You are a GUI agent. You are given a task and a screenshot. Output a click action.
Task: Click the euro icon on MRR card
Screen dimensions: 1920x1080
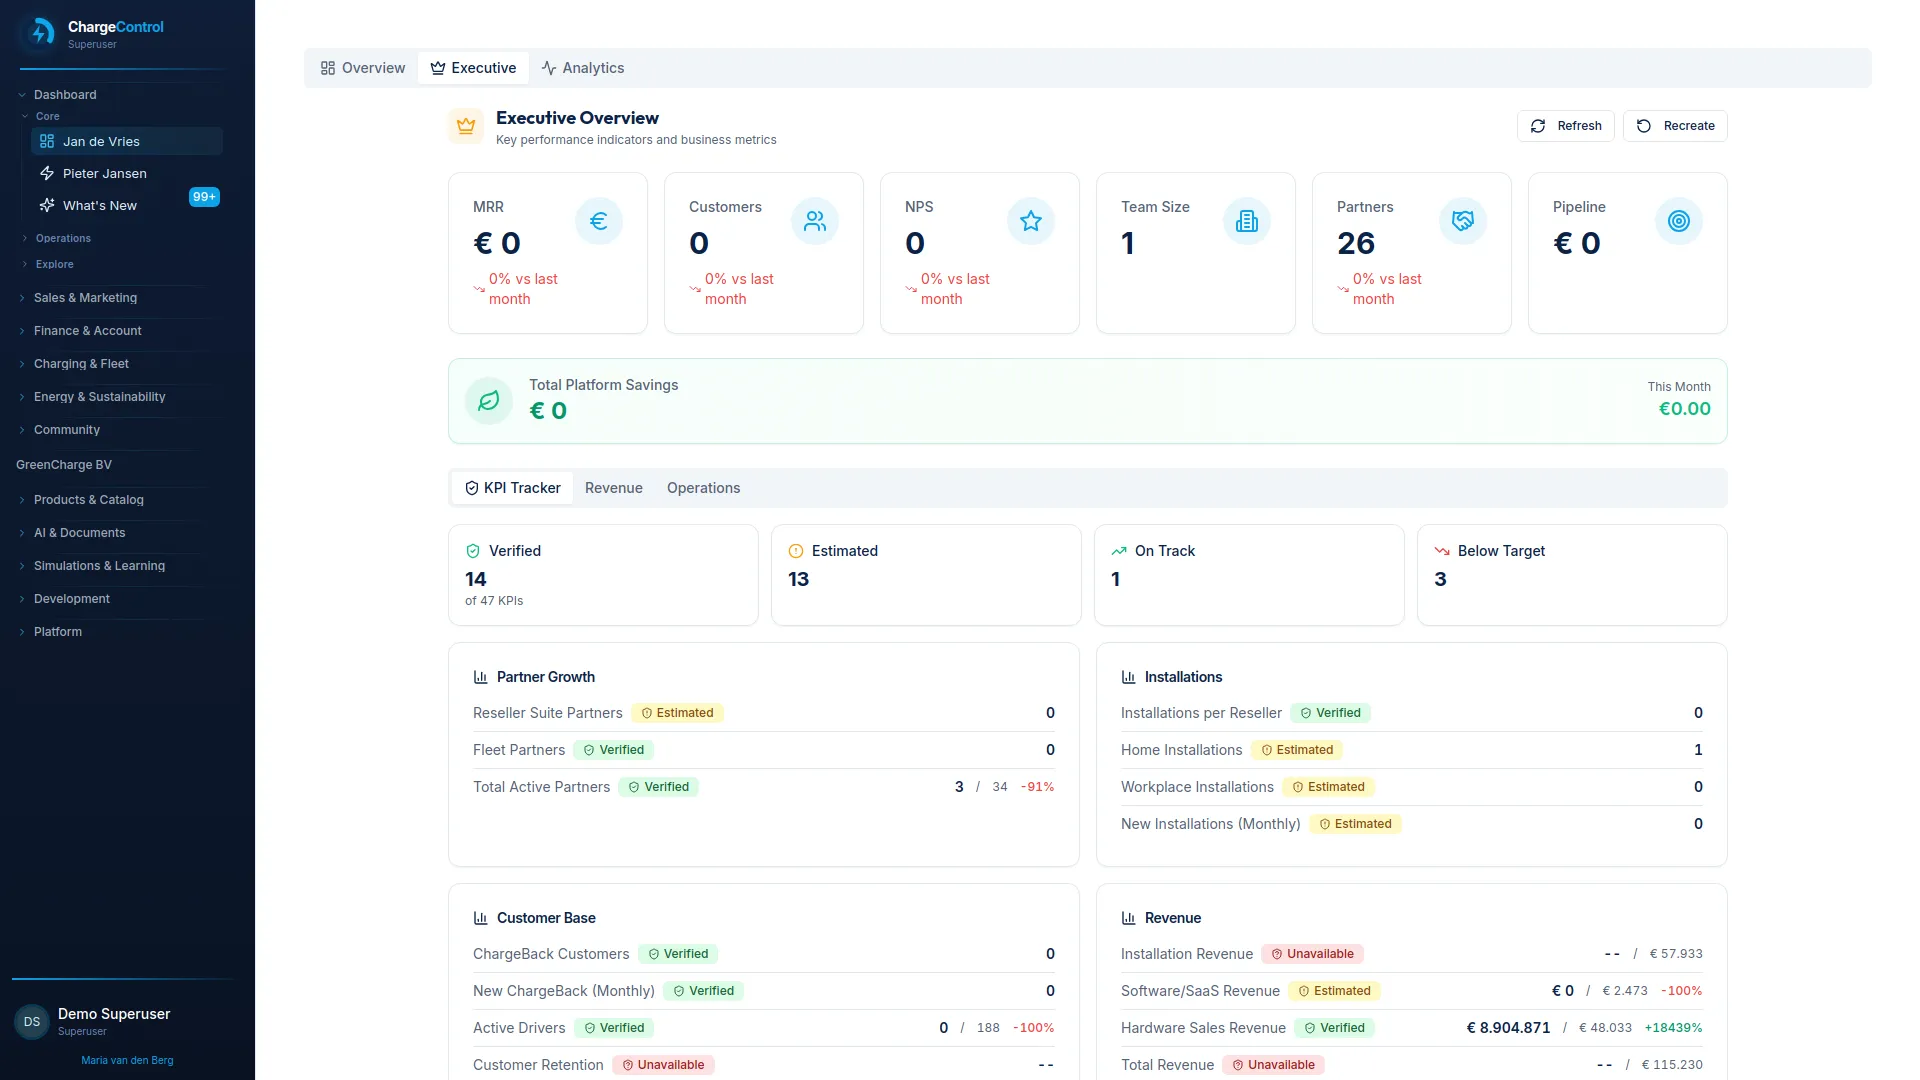click(x=599, y=221)
